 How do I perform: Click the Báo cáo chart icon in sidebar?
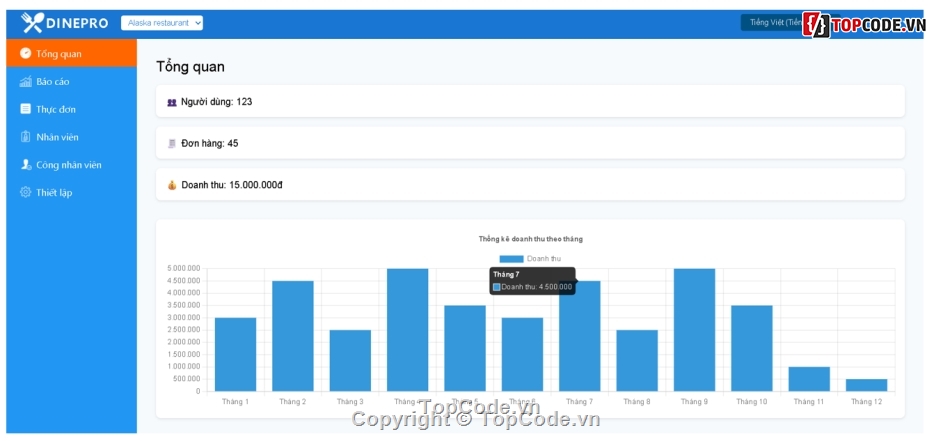(26, 82)
